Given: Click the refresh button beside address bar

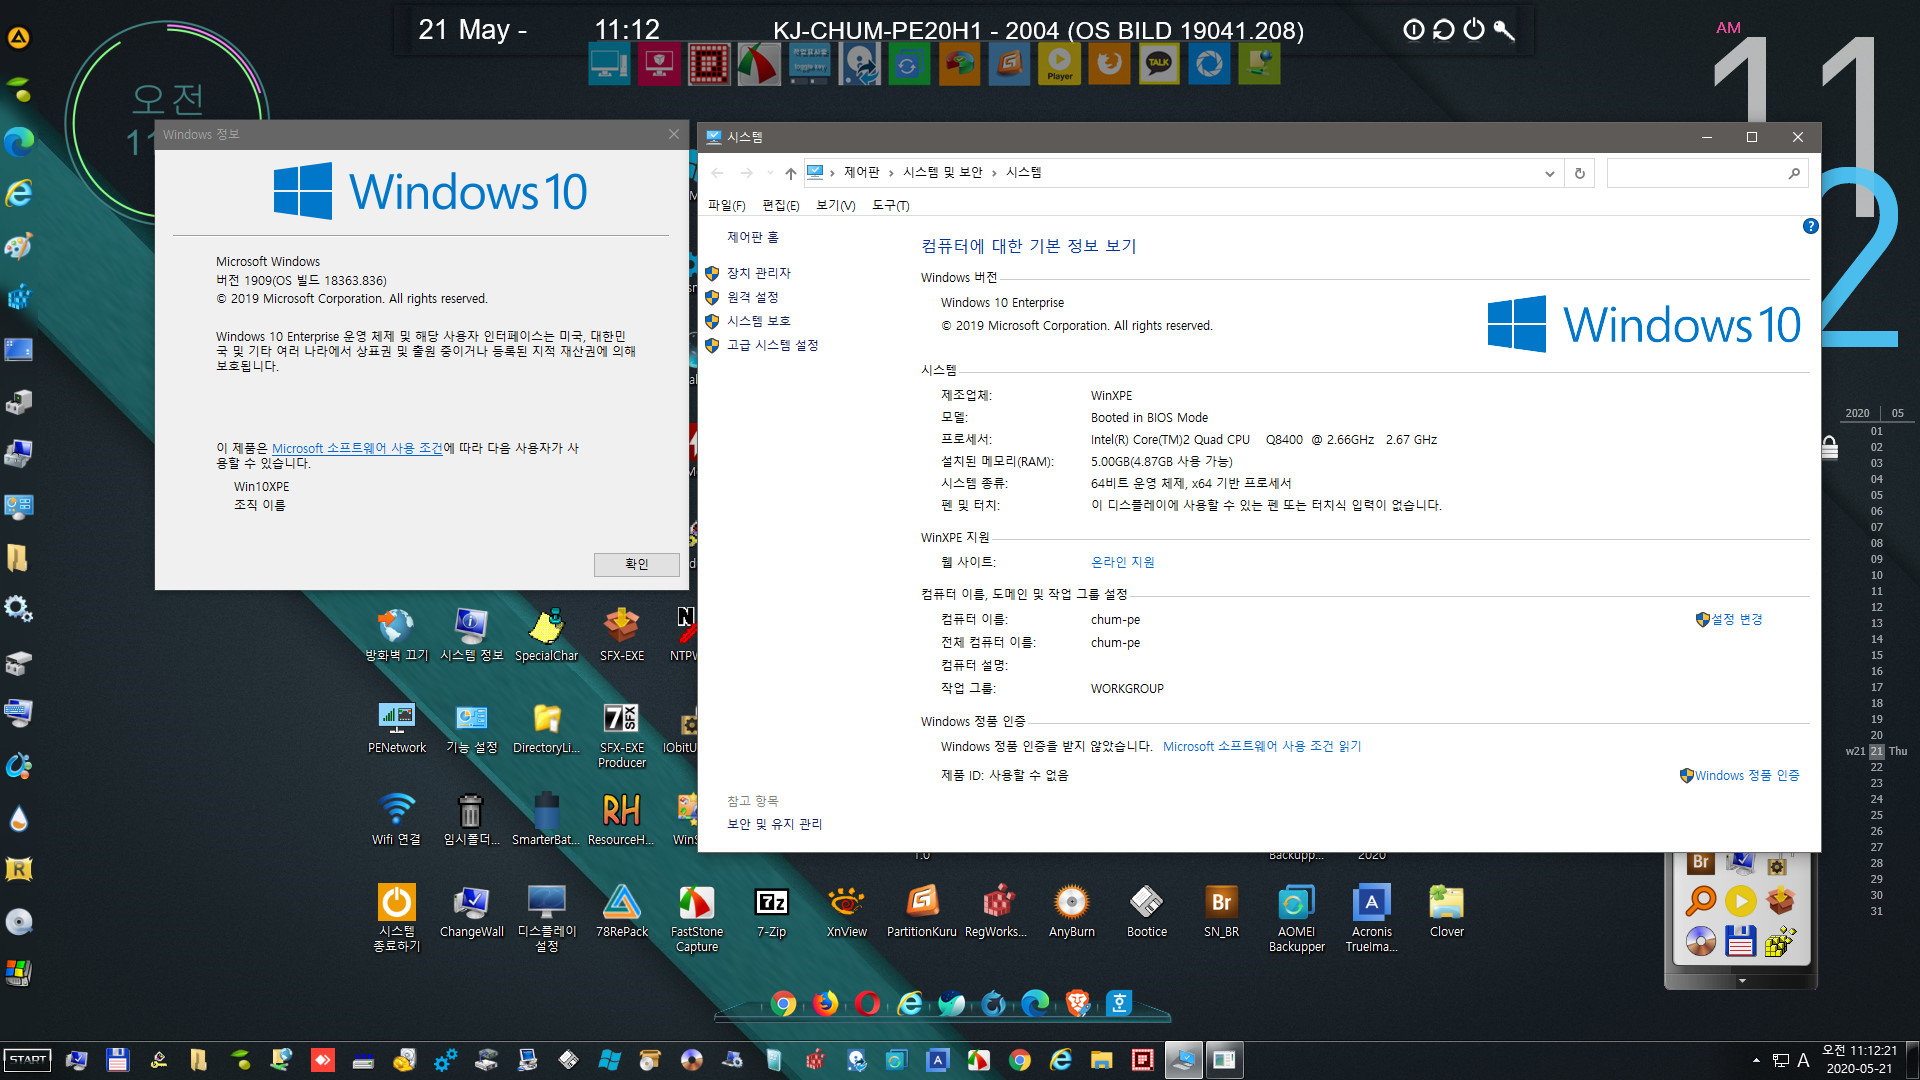Looking at the screenshot, I should click(1580, 174).
